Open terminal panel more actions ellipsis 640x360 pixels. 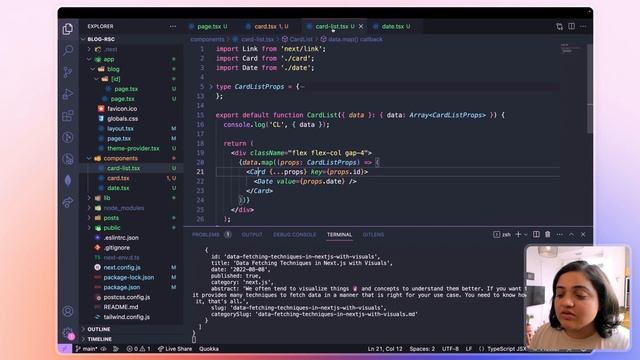[x=560, y=234]
